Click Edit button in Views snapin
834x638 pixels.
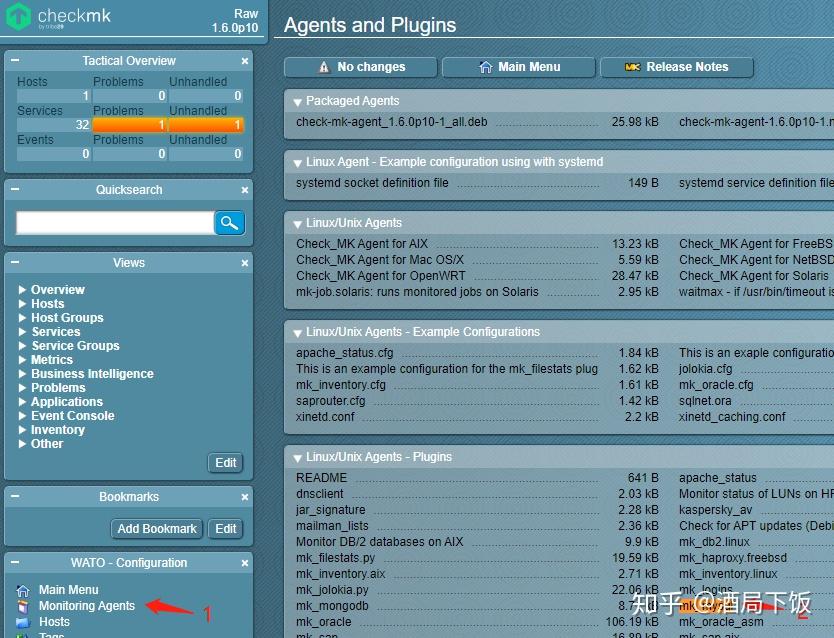click(226, 463)
